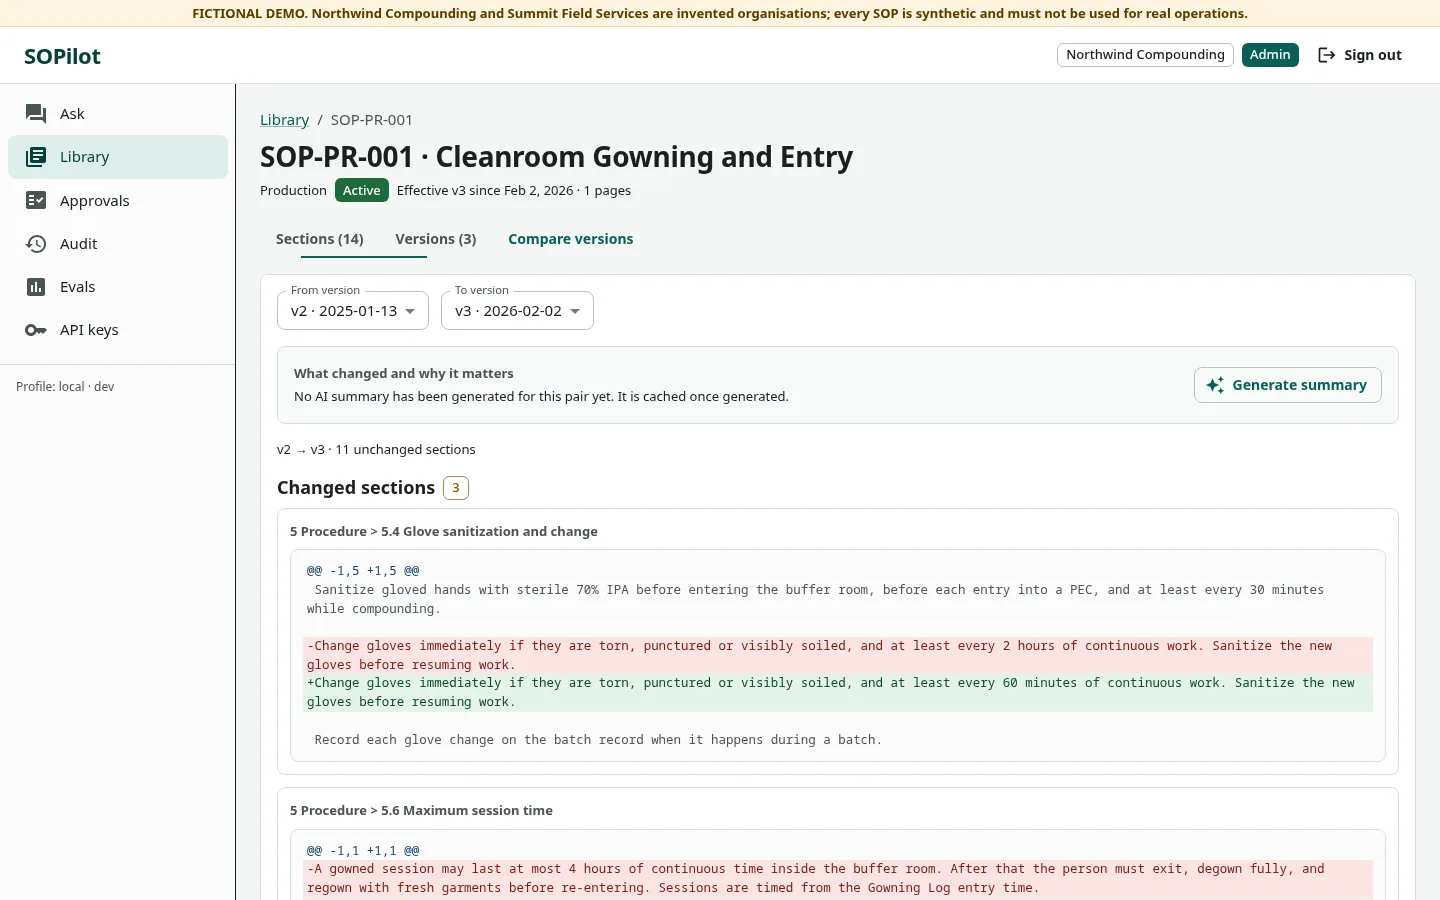Screen dimensions: 1440x900
Task: Click the 'SOP-PR-001' breadcrumb text
Action: pos(371,120)
